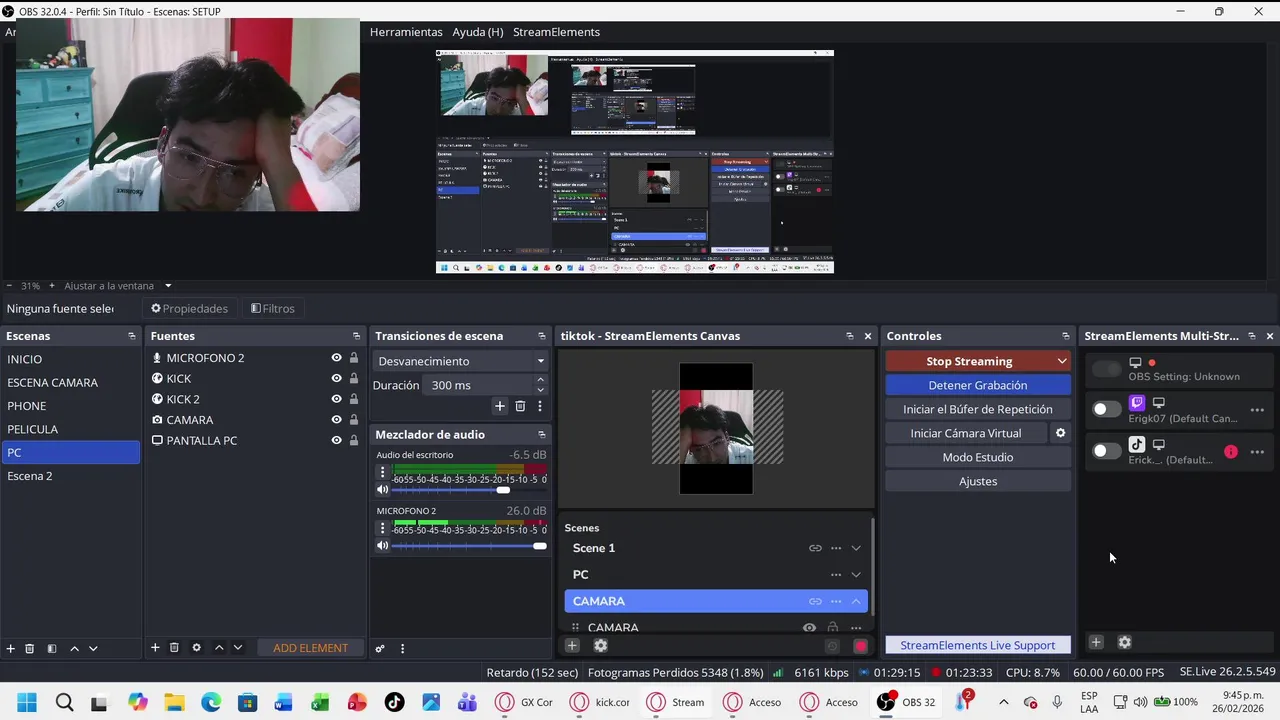Open Escenas panel dock menu icon
The image size is (1280, 720).
tap(131, 336)
